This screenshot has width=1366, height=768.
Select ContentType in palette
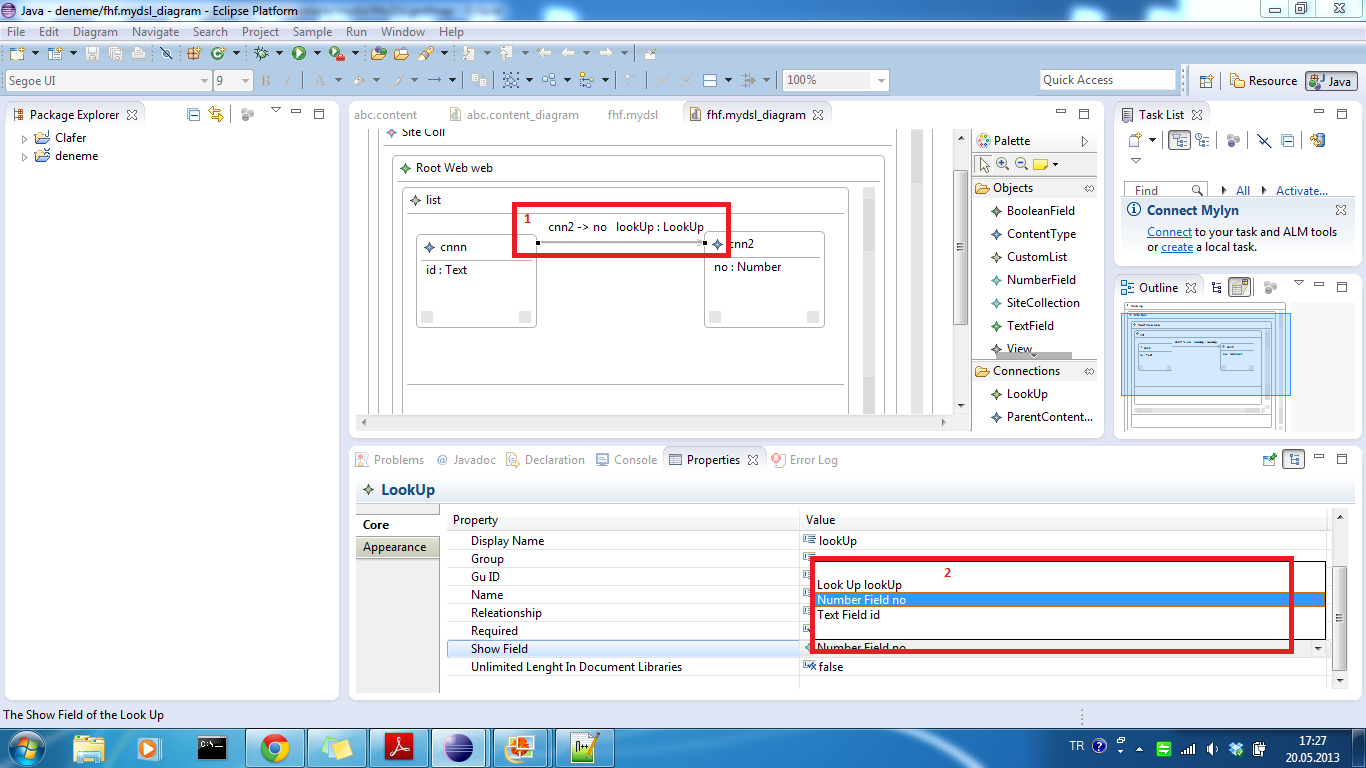[1041, 234]
